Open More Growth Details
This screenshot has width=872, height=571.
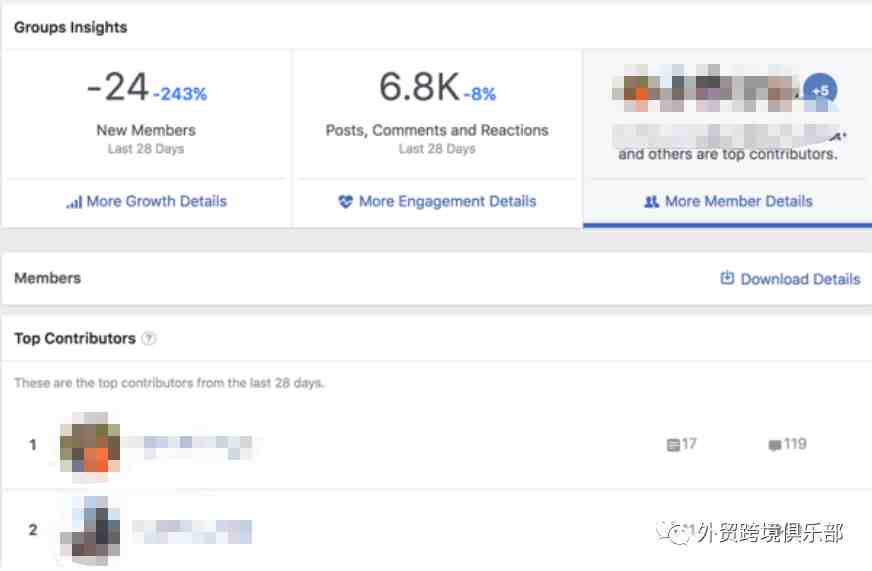pyautogui.click(x=147, y=201)
